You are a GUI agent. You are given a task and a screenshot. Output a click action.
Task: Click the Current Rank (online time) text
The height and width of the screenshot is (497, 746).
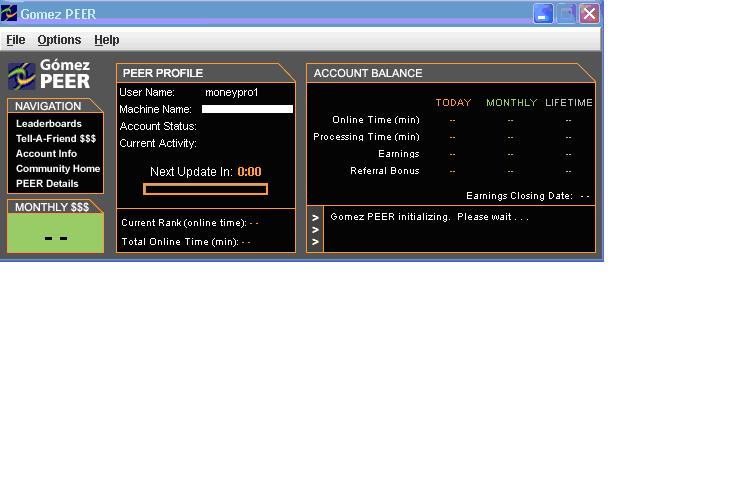184,223
